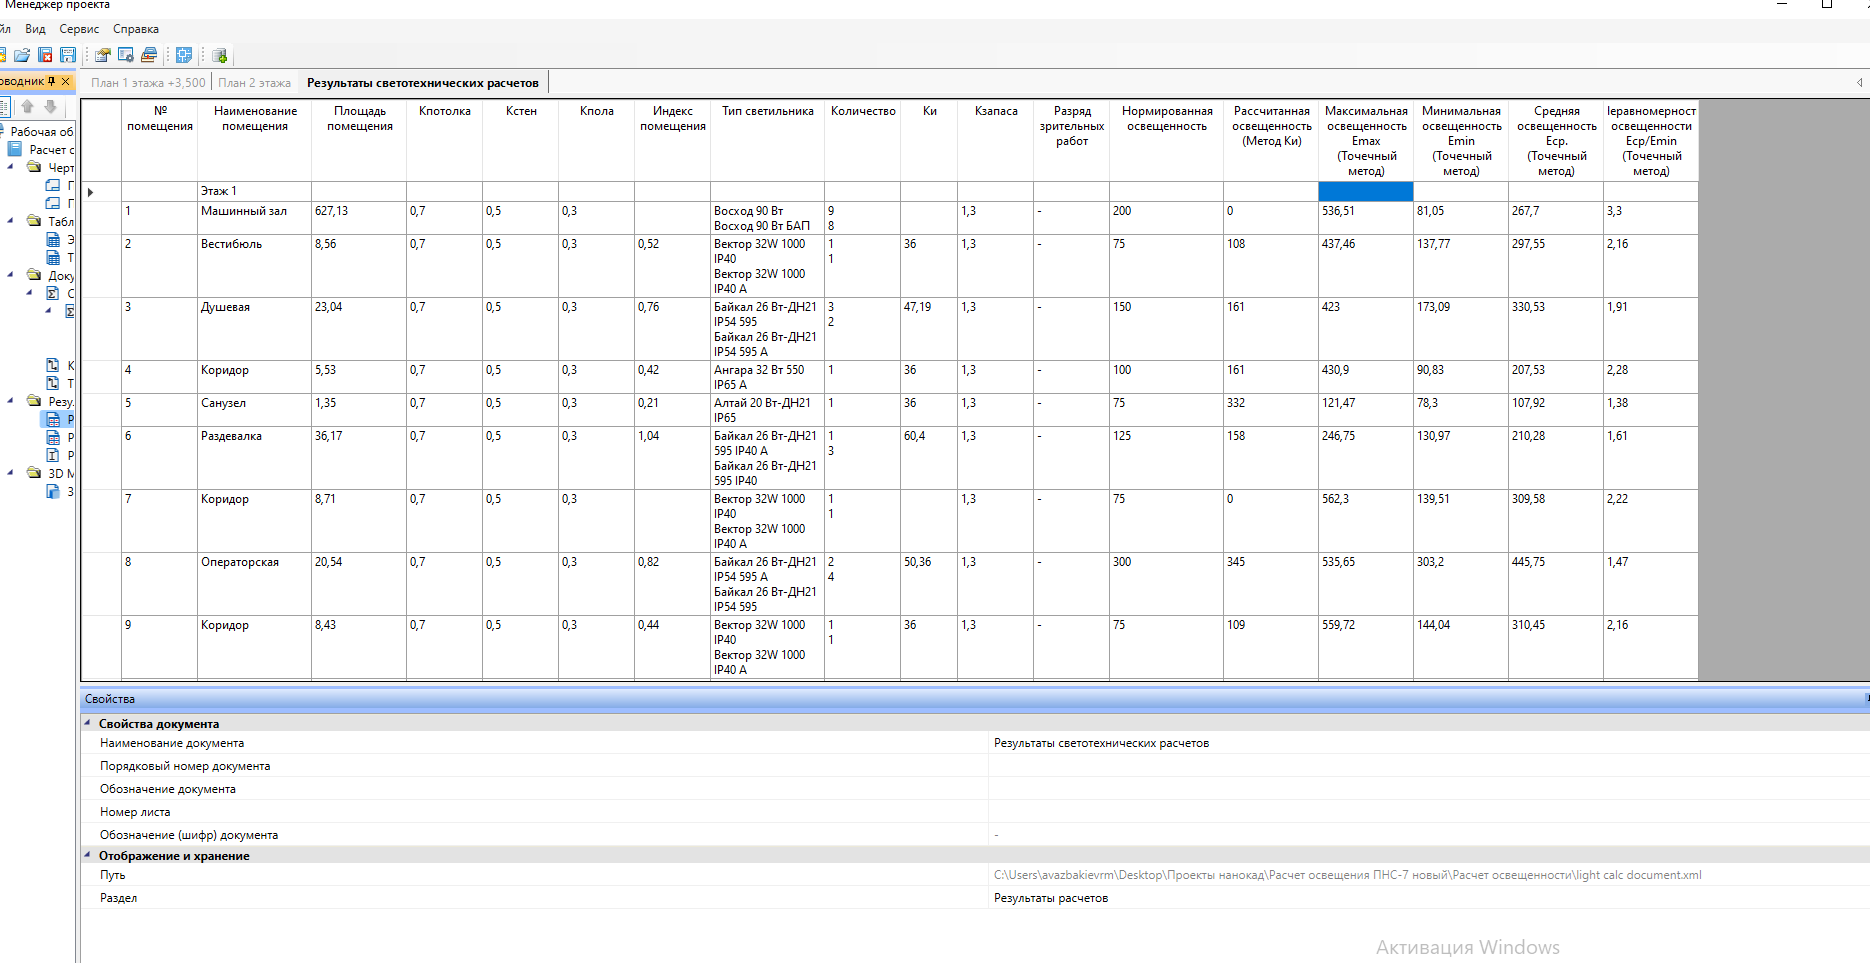The height and width of the screenshot is (963, 1870).
Task: Click the Раздел value Результаты расчетов
Action: (1050, 898)
